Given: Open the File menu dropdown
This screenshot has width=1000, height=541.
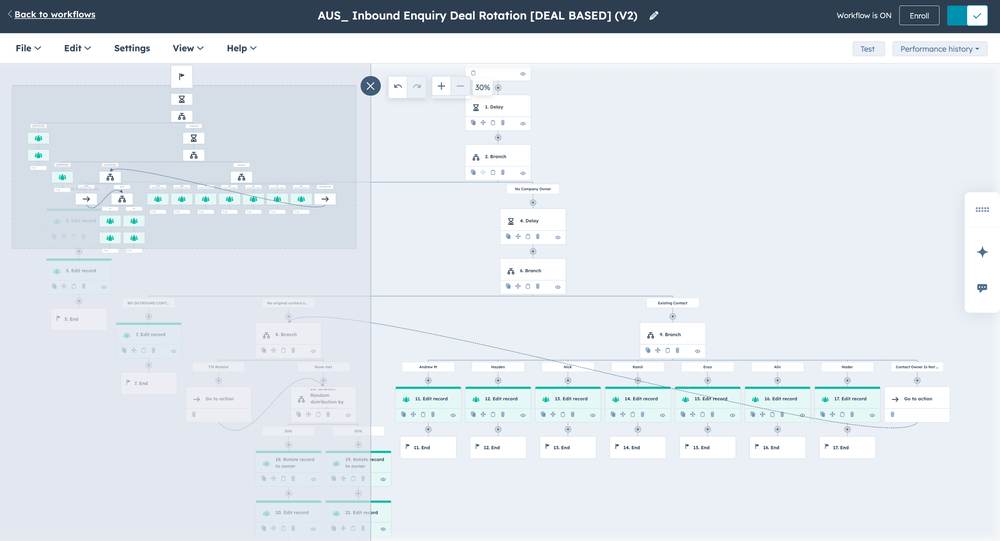Looking at the screenshot, I should (x=28, y=48).
